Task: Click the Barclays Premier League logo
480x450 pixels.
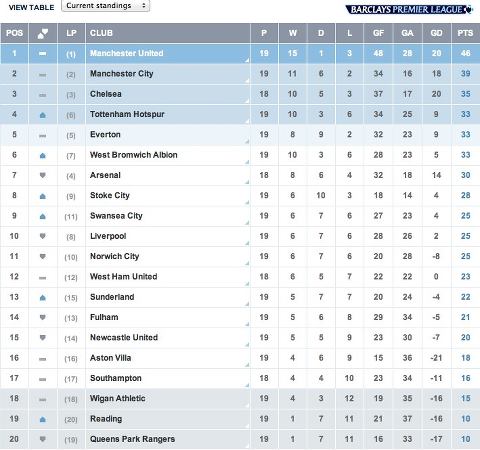Action: point(409,9)
